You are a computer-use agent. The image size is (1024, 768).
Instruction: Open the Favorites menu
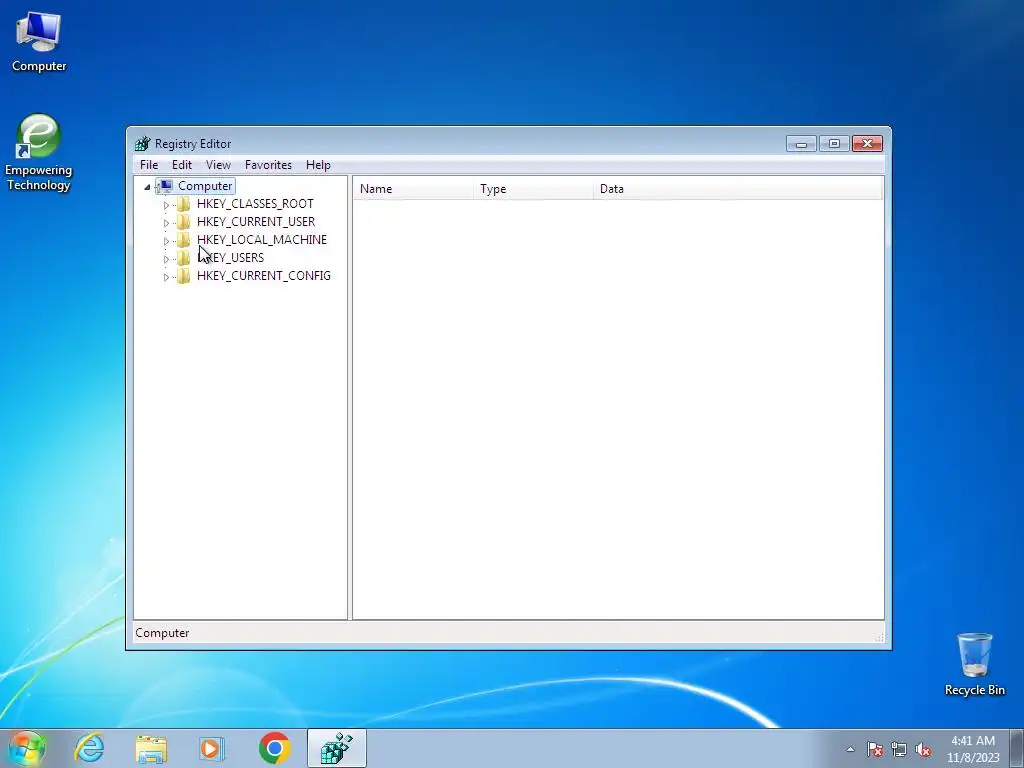click(x=268, y=165)
